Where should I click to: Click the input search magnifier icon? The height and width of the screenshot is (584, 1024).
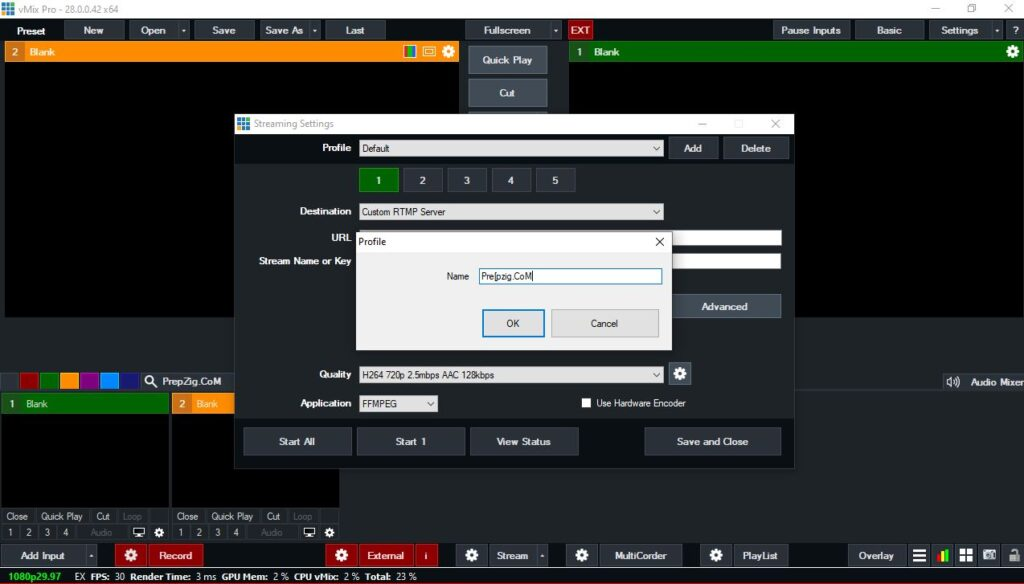coord(150,381)
